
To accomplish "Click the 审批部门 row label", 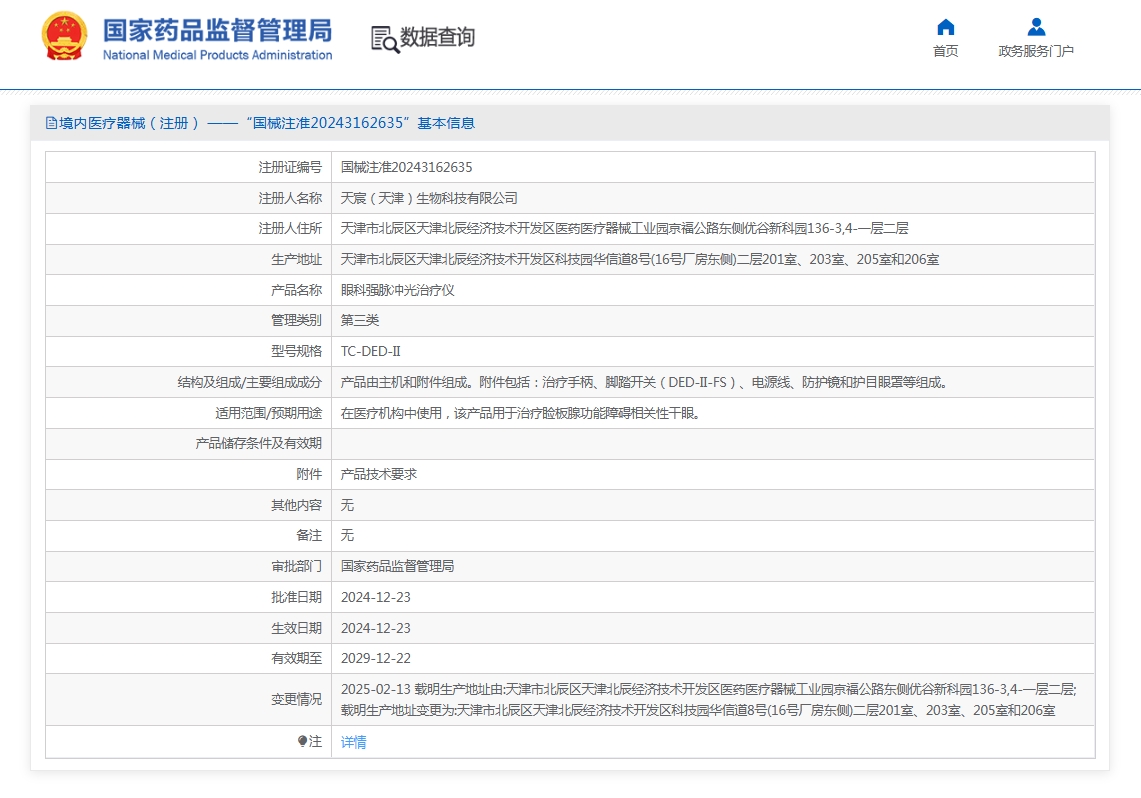I will (x=296, y=566).
